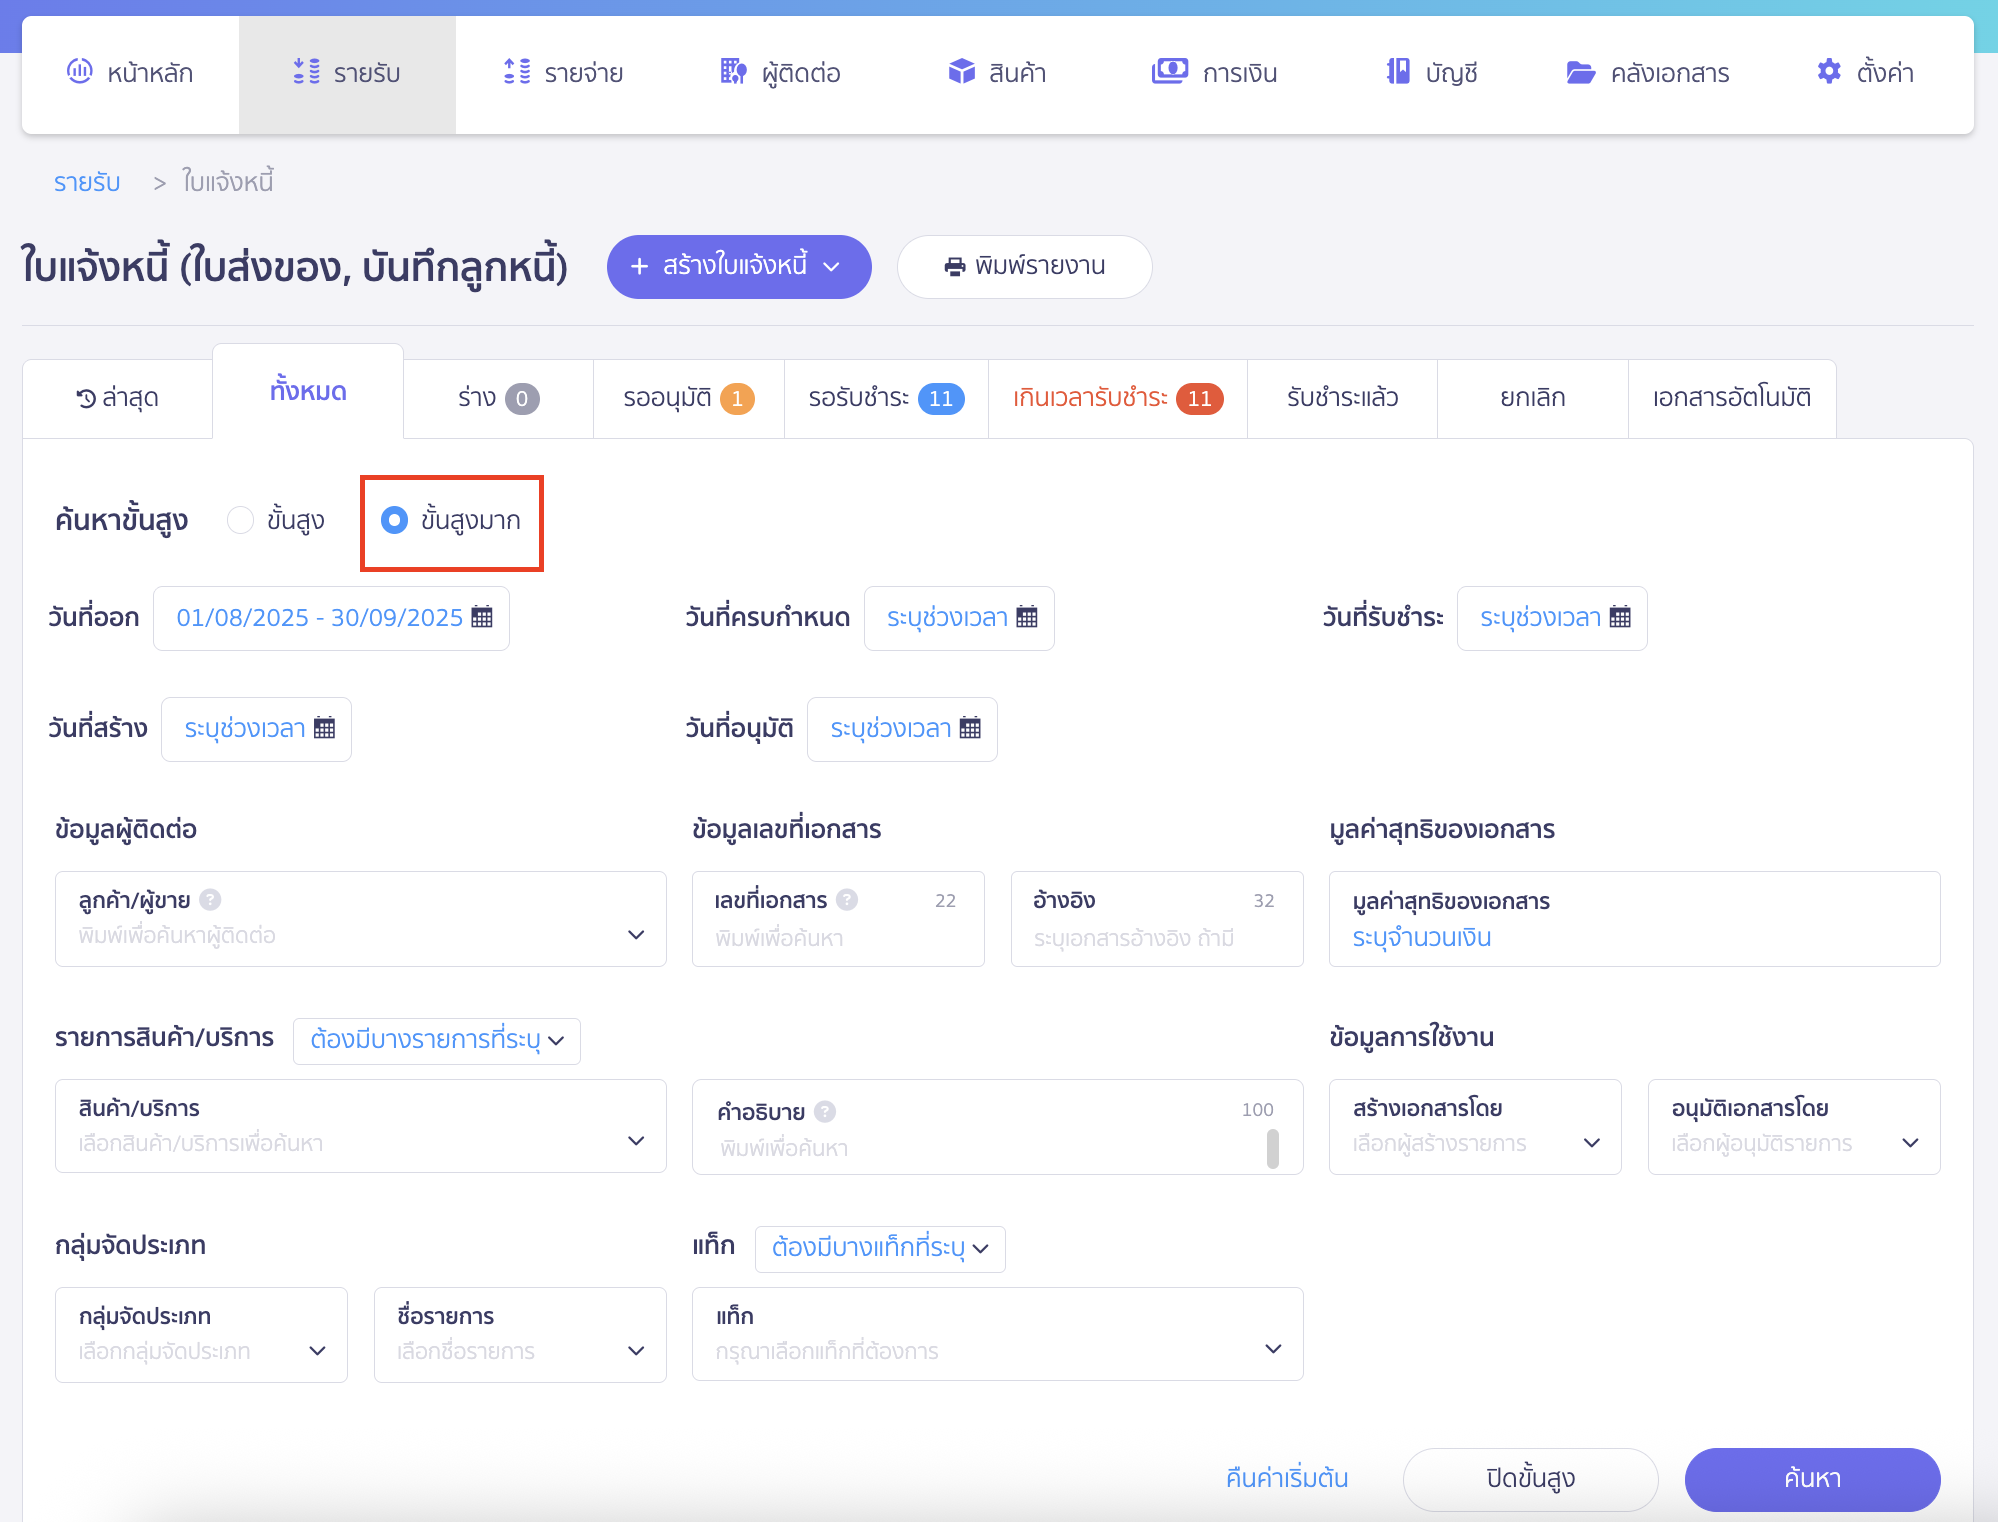Image resolution: width=1998 pixels, height=1522 pixels.
Task: Open the ต้องมีบางรายการที่ระบุ dropdown
Action: 437,1040
